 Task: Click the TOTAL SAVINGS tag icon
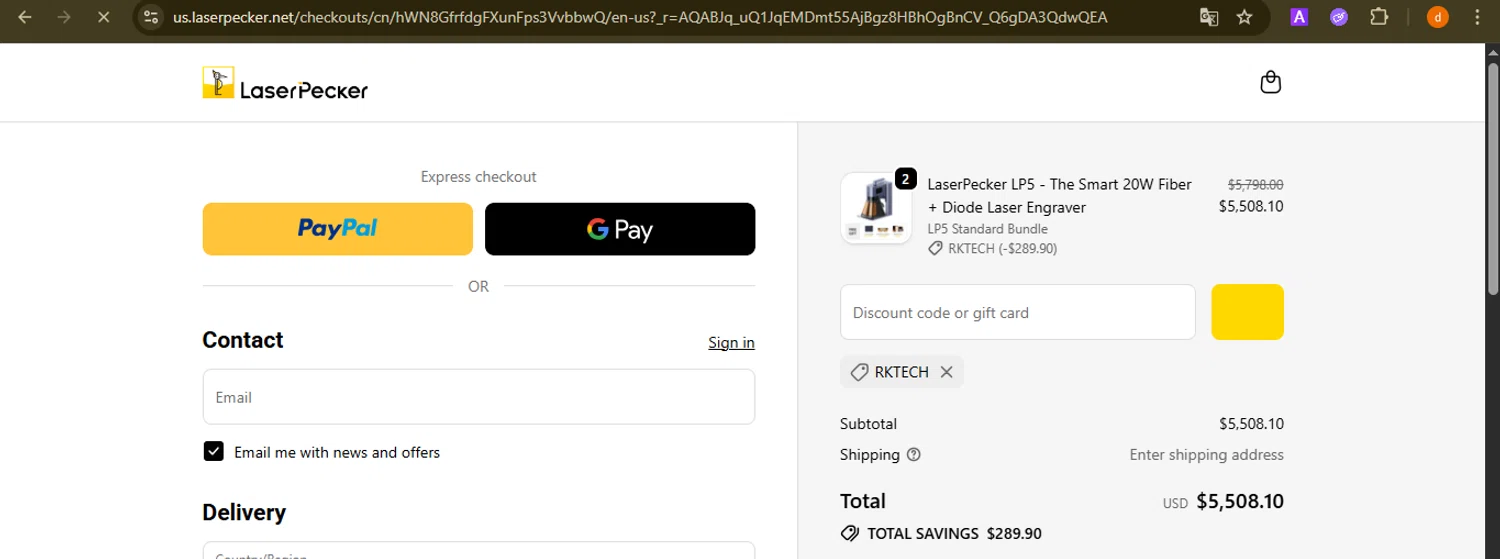[x=850, y=533]
